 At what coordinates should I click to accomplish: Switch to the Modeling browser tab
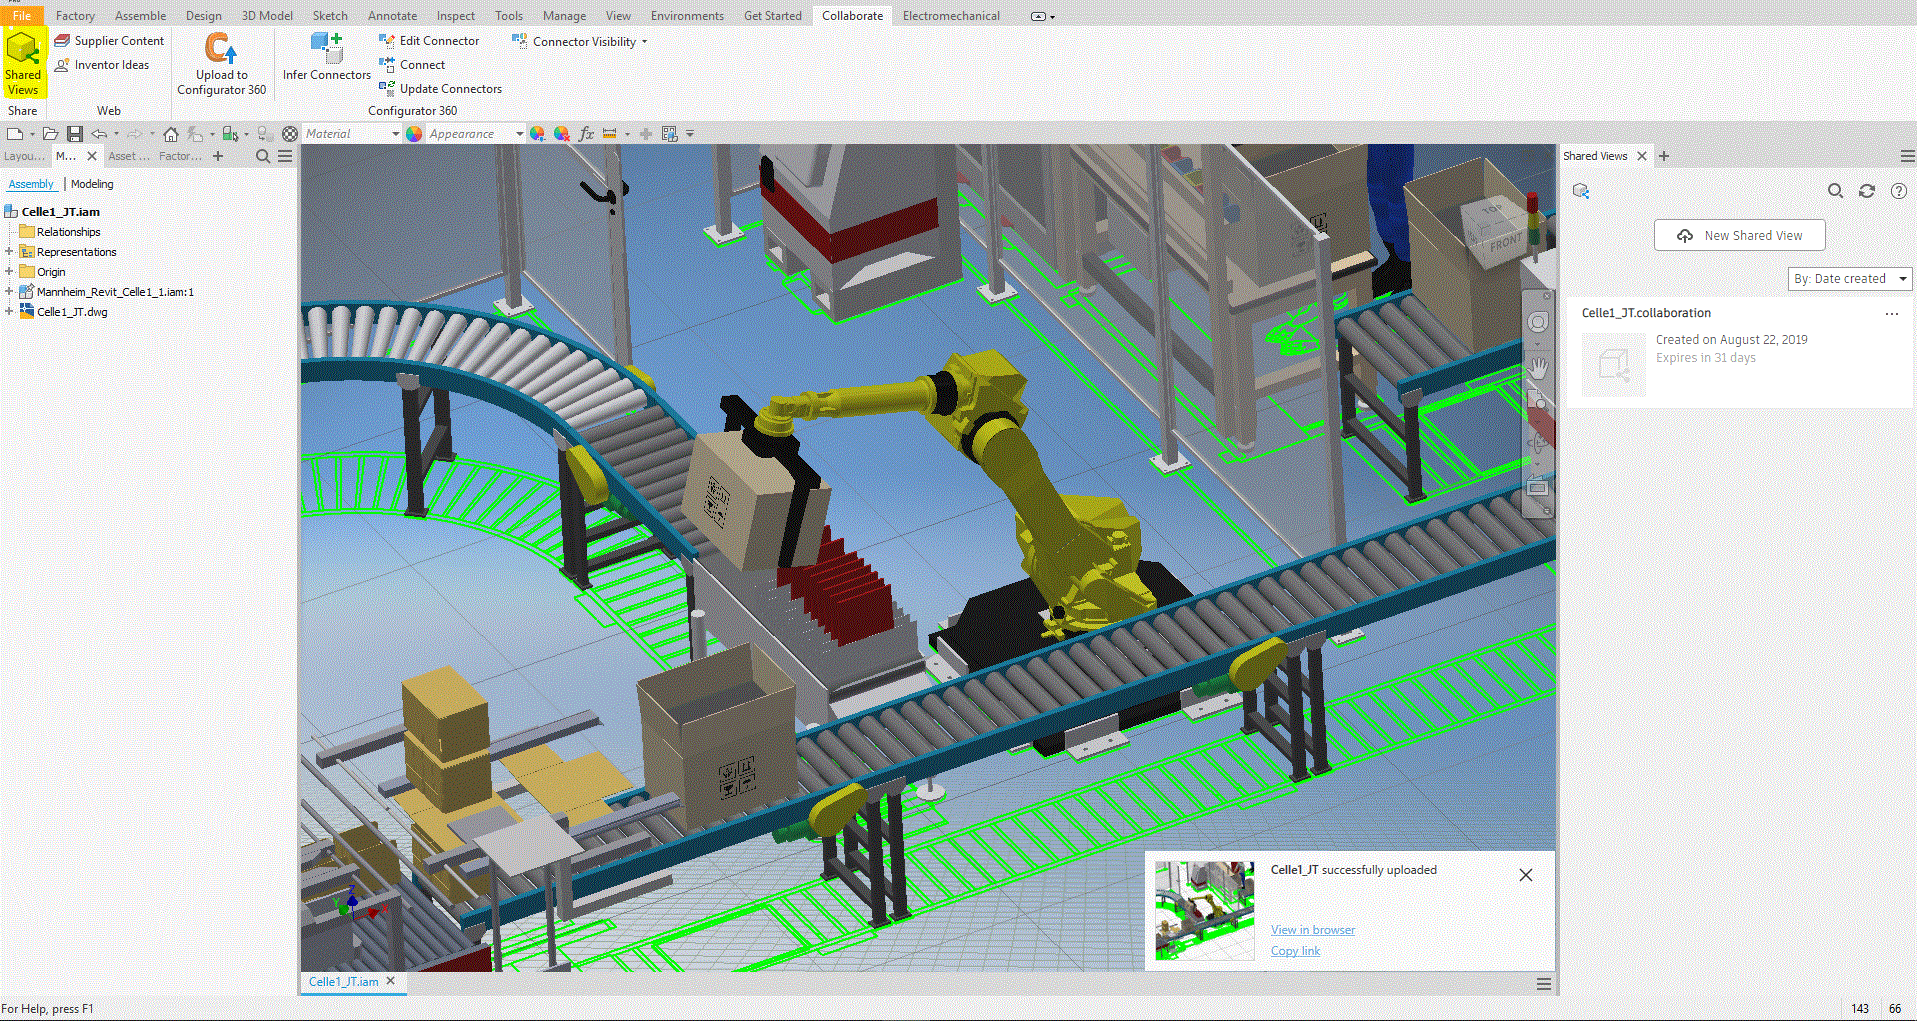pos(92,183)
